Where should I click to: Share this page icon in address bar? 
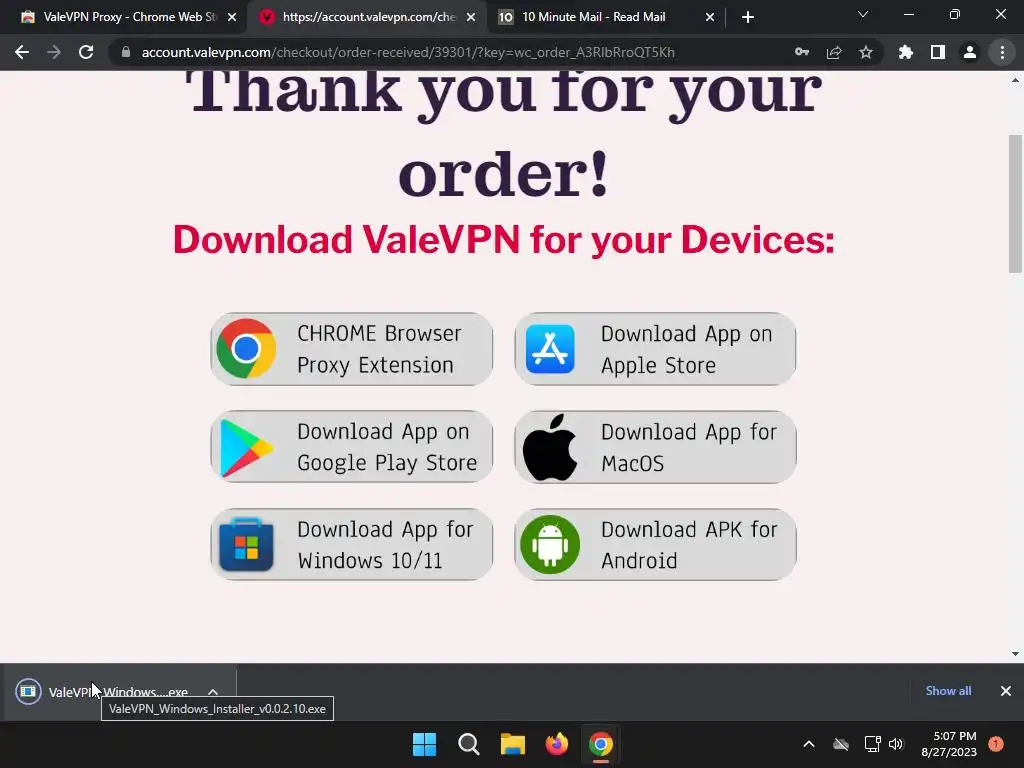834,52
